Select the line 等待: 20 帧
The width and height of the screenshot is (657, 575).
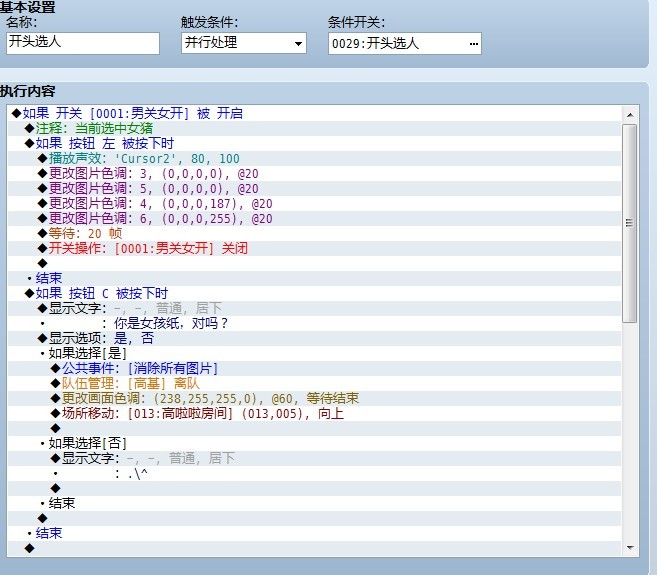314,233
